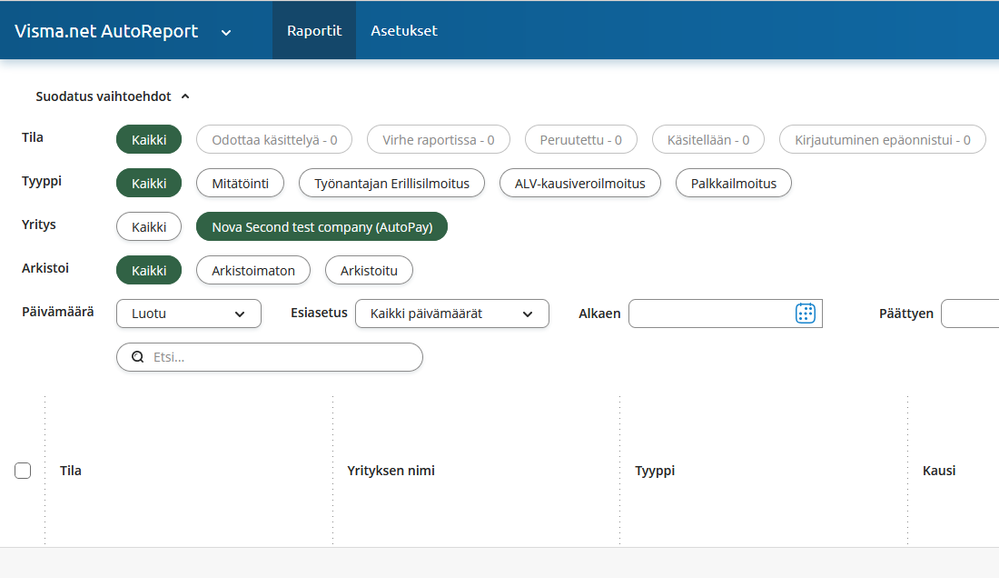Image resolution: width=999 pixels, height=578 pixels.
Task: Click the Nova Second test company chip
Action: coord(322,227)
